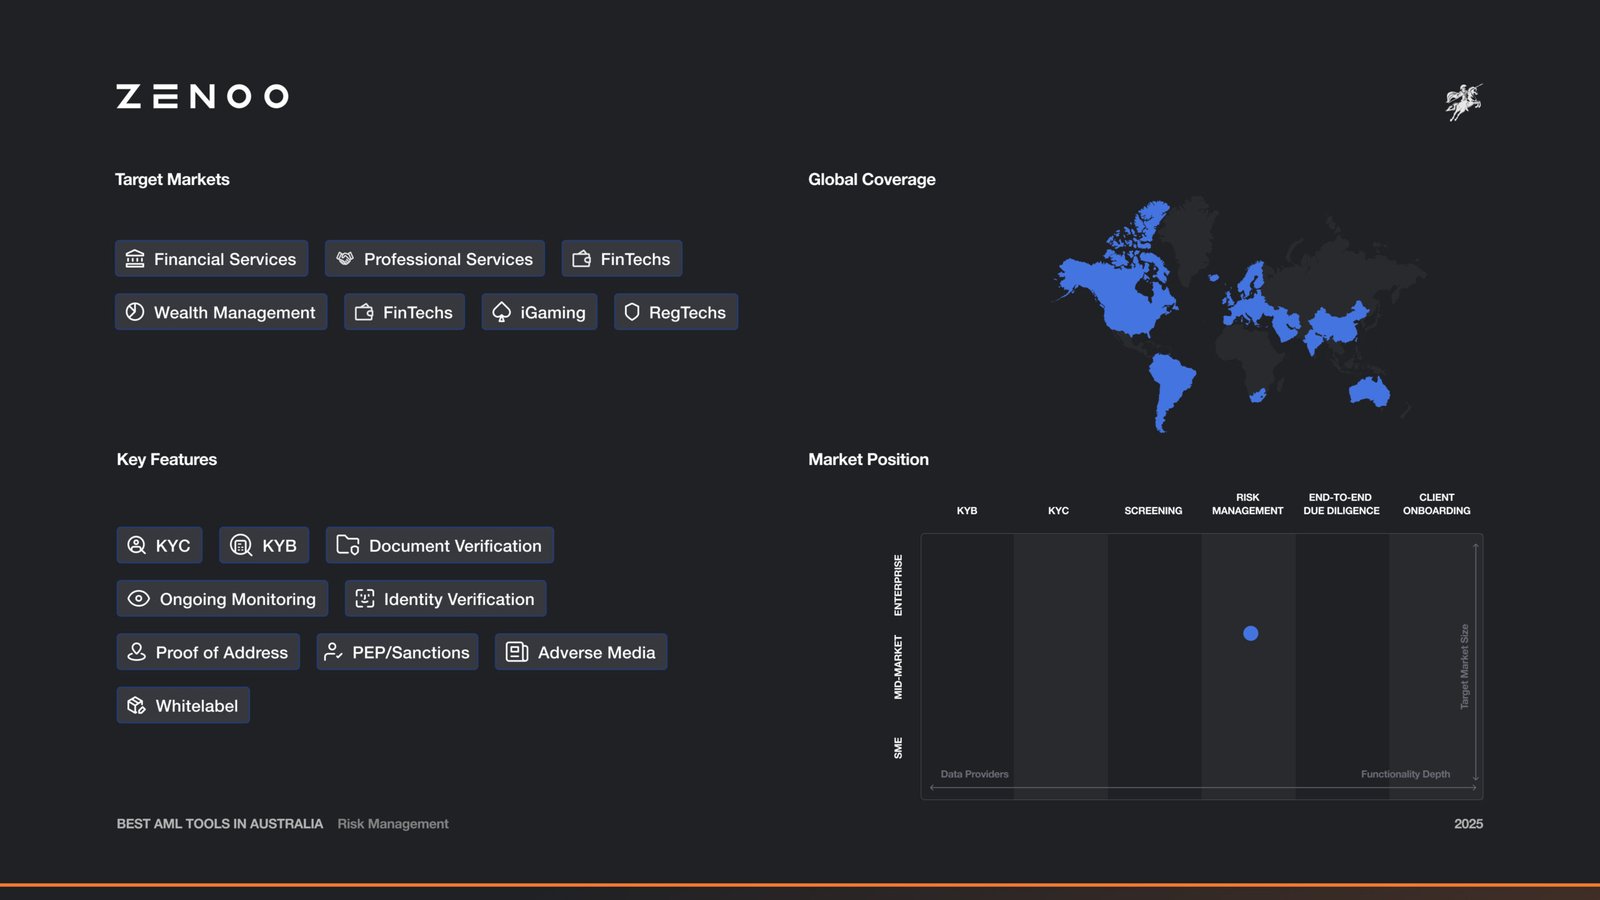Click the Zenoo logo
The width and height of the screenshot is (1600, 900).
202,96
